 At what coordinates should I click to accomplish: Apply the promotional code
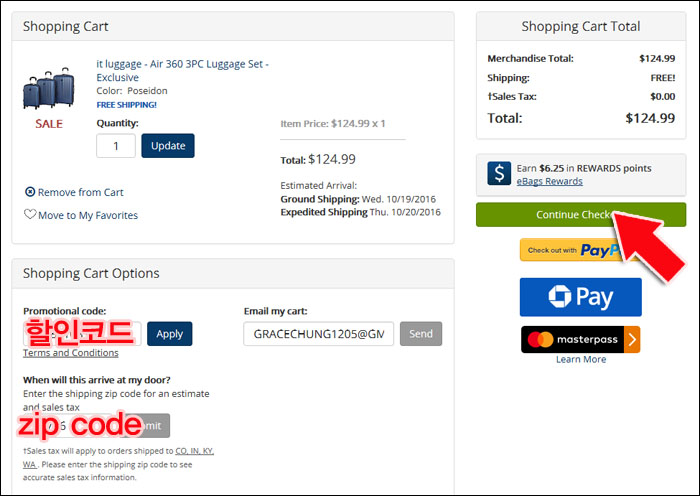(x=170, y=333)
